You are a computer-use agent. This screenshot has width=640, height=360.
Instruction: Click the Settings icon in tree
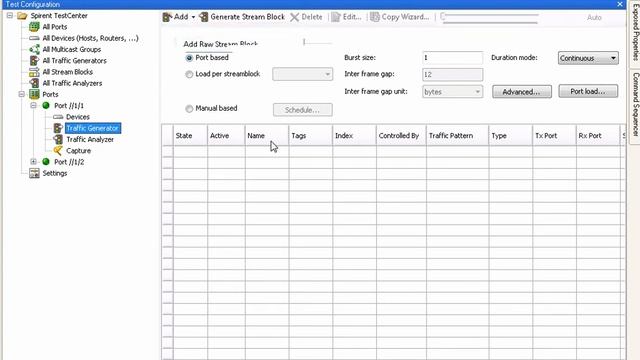[34, 173]
